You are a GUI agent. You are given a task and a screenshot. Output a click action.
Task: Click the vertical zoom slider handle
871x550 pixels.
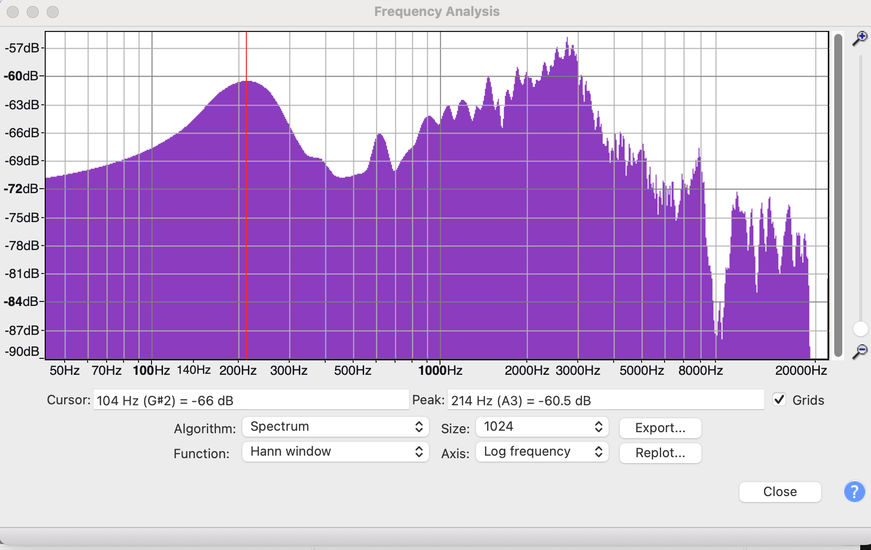pyautogui.click(x=860, y=329)
